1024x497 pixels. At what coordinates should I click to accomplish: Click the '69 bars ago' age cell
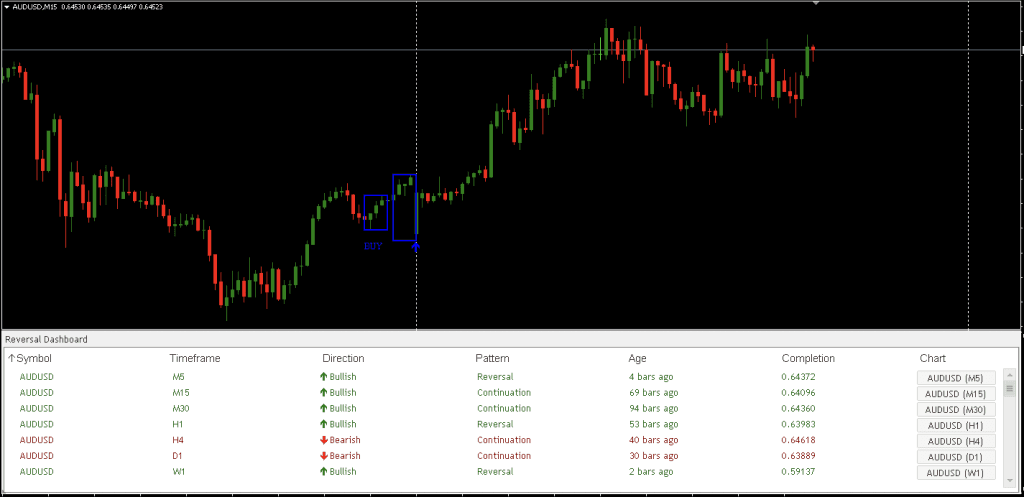pyautogui.click(x=653, y=393)
